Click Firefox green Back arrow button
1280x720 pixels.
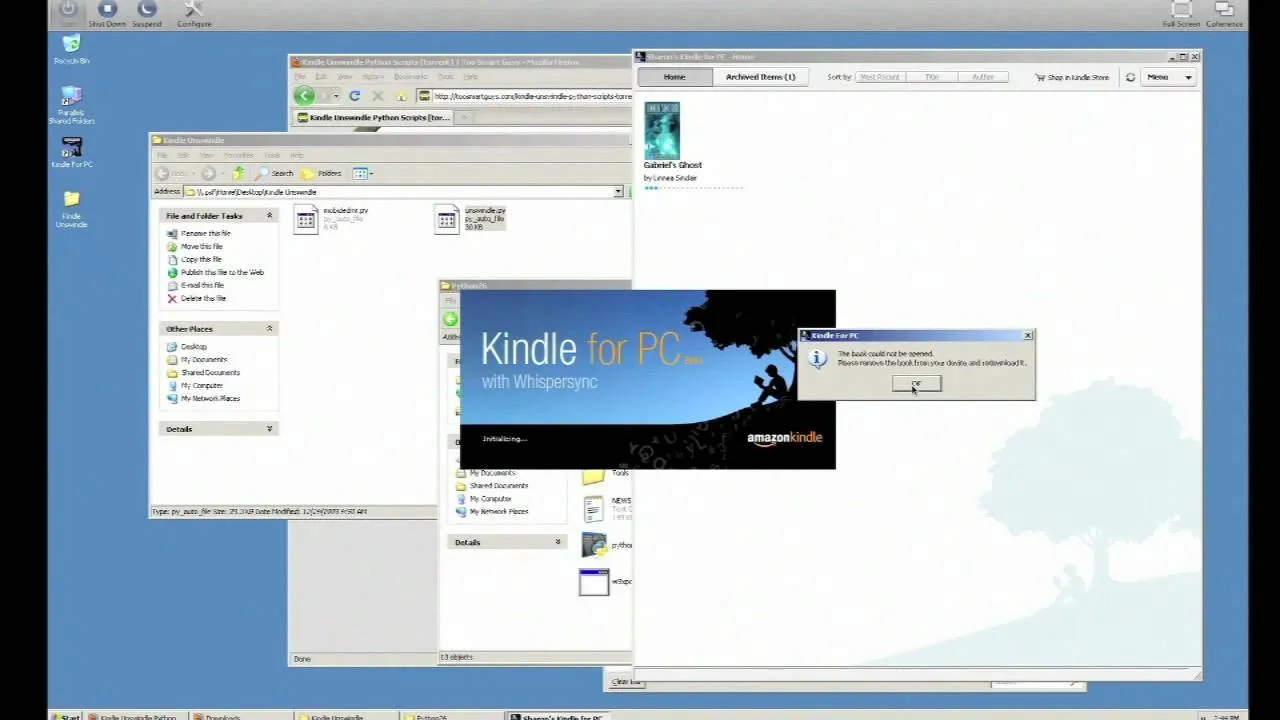pyautogui.click(x=304, y=96)
